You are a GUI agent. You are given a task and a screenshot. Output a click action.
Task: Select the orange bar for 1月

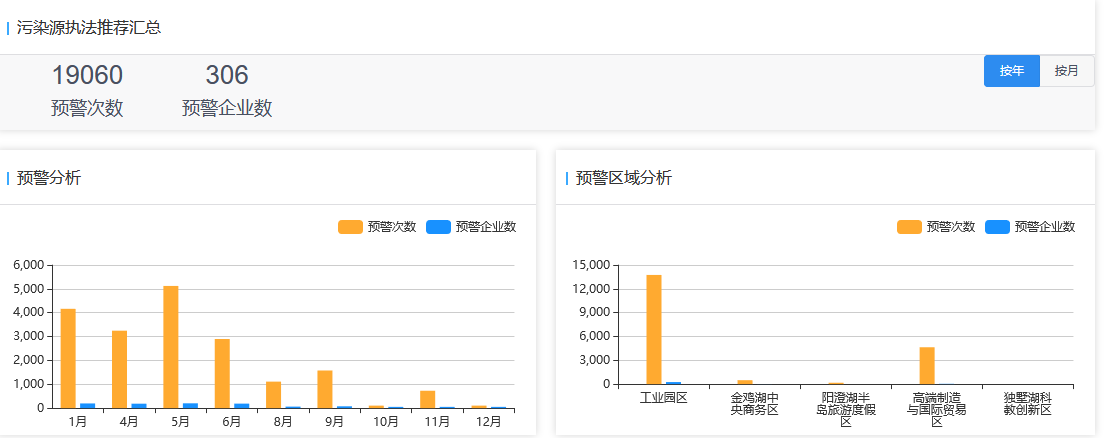[x=68, y=358]
